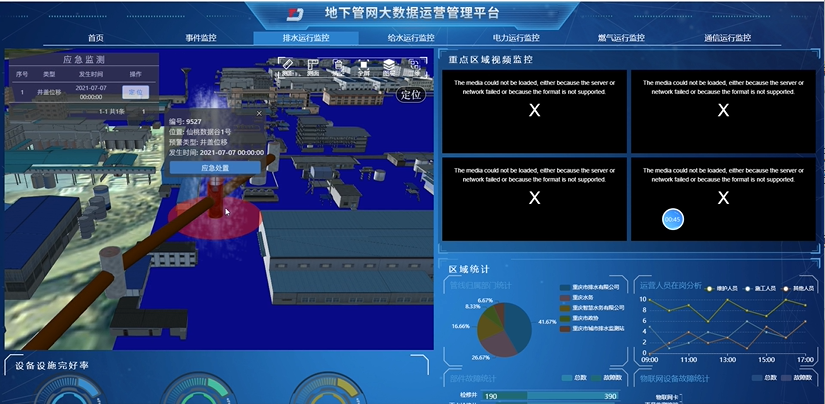The image size is (825, 404).
Task: Select the ruler distance-measuring tool
Action: tap(288, 64)
